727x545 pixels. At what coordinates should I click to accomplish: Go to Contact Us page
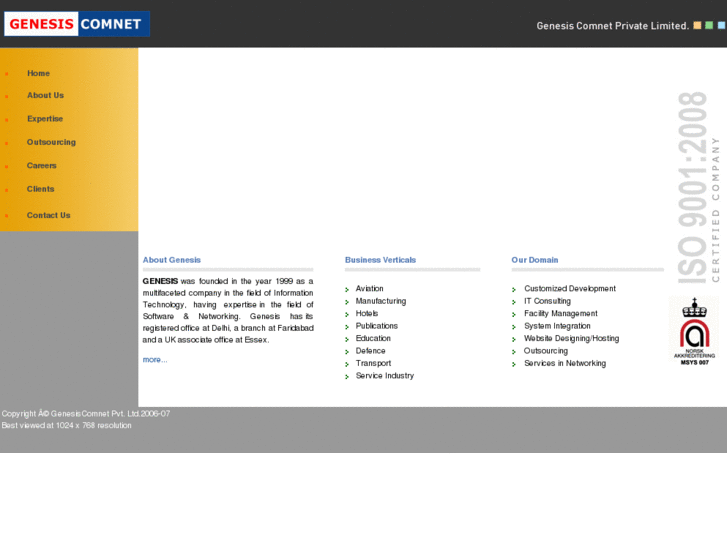[x=49, y=215]
